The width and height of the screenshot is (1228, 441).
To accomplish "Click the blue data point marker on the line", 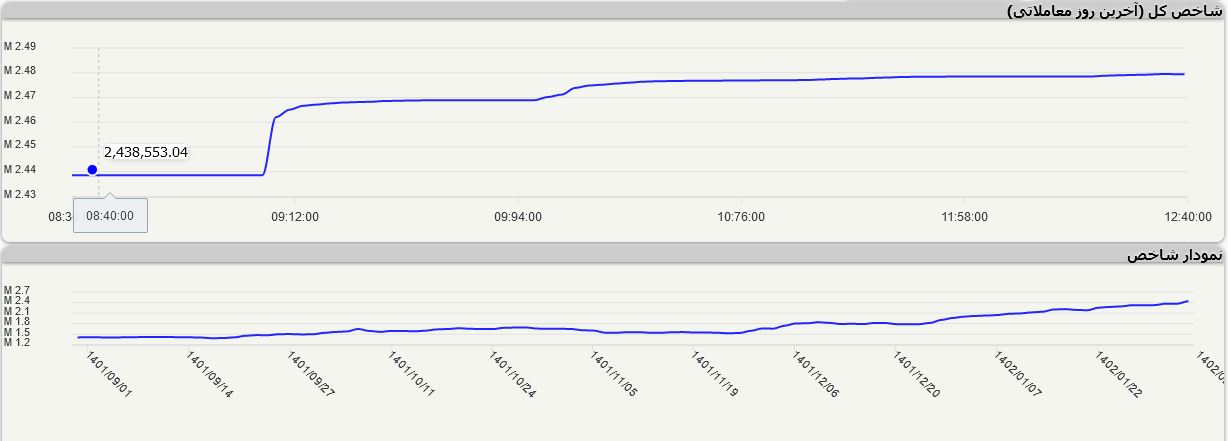I will point(93,169).
